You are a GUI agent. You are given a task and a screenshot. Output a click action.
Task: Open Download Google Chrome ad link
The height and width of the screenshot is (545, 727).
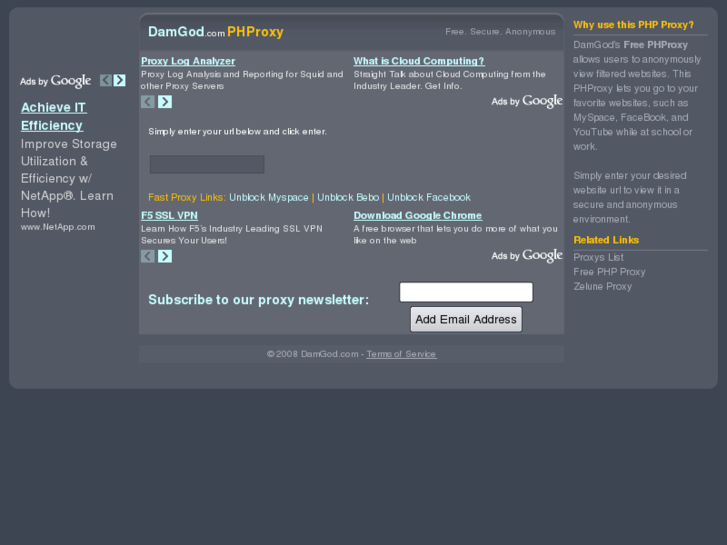coord(417,215)
